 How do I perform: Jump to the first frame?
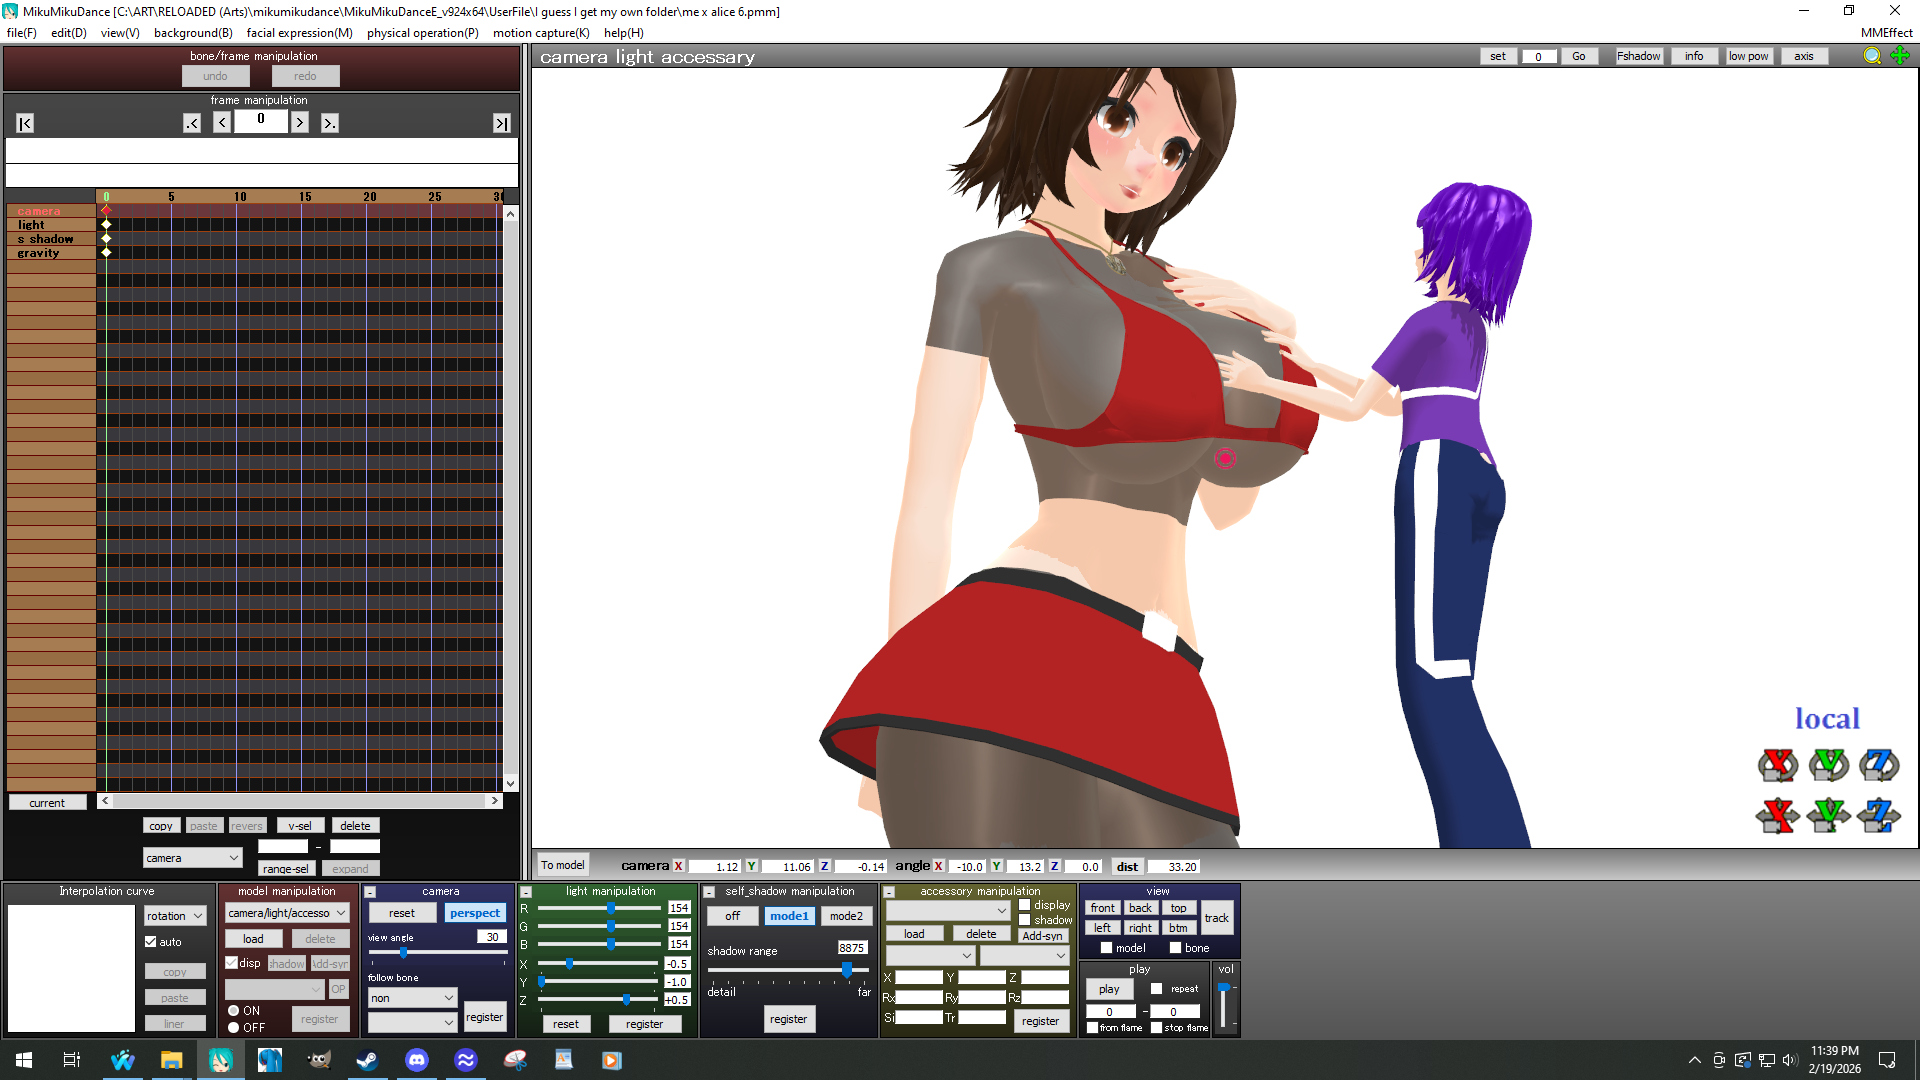[x=25, y=123]
